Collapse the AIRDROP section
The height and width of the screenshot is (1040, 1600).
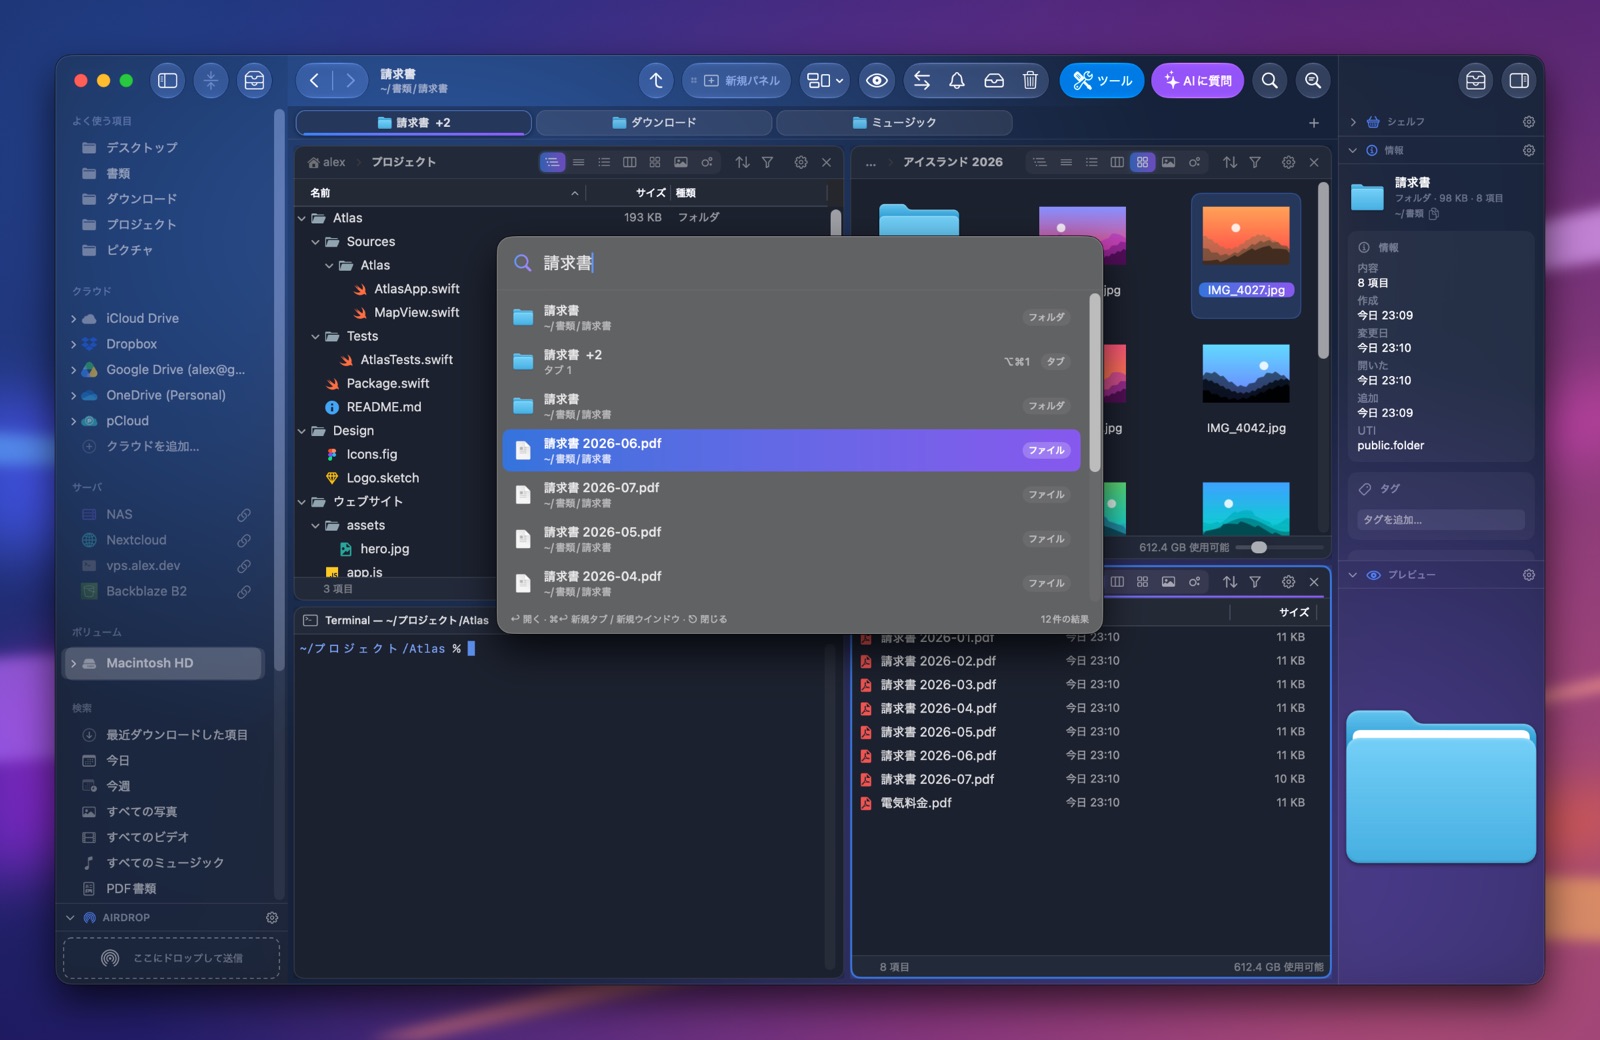tap(70, 918)
